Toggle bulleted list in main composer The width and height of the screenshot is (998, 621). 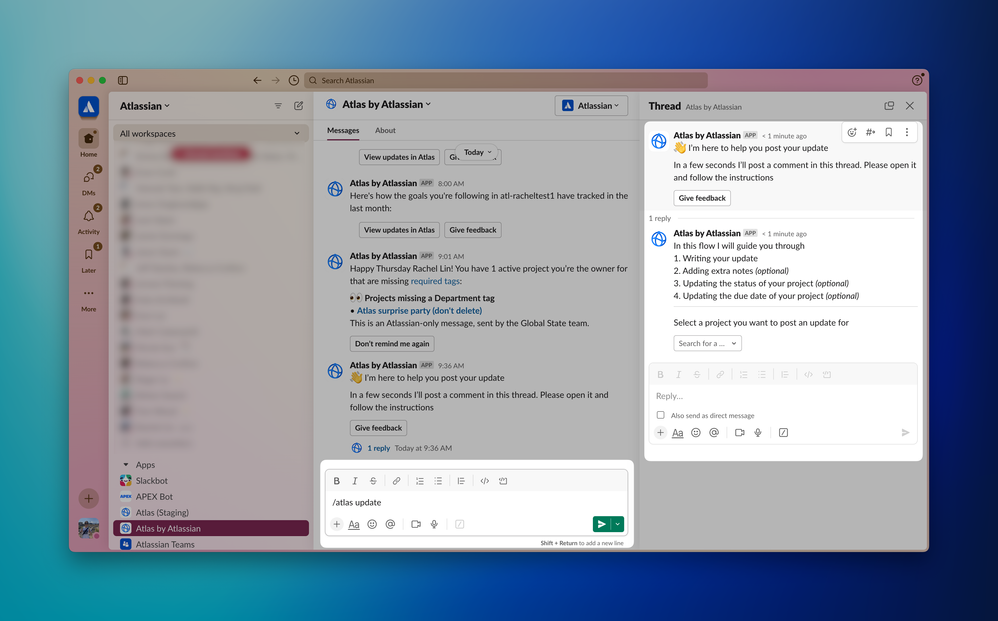tap(438, 481)
